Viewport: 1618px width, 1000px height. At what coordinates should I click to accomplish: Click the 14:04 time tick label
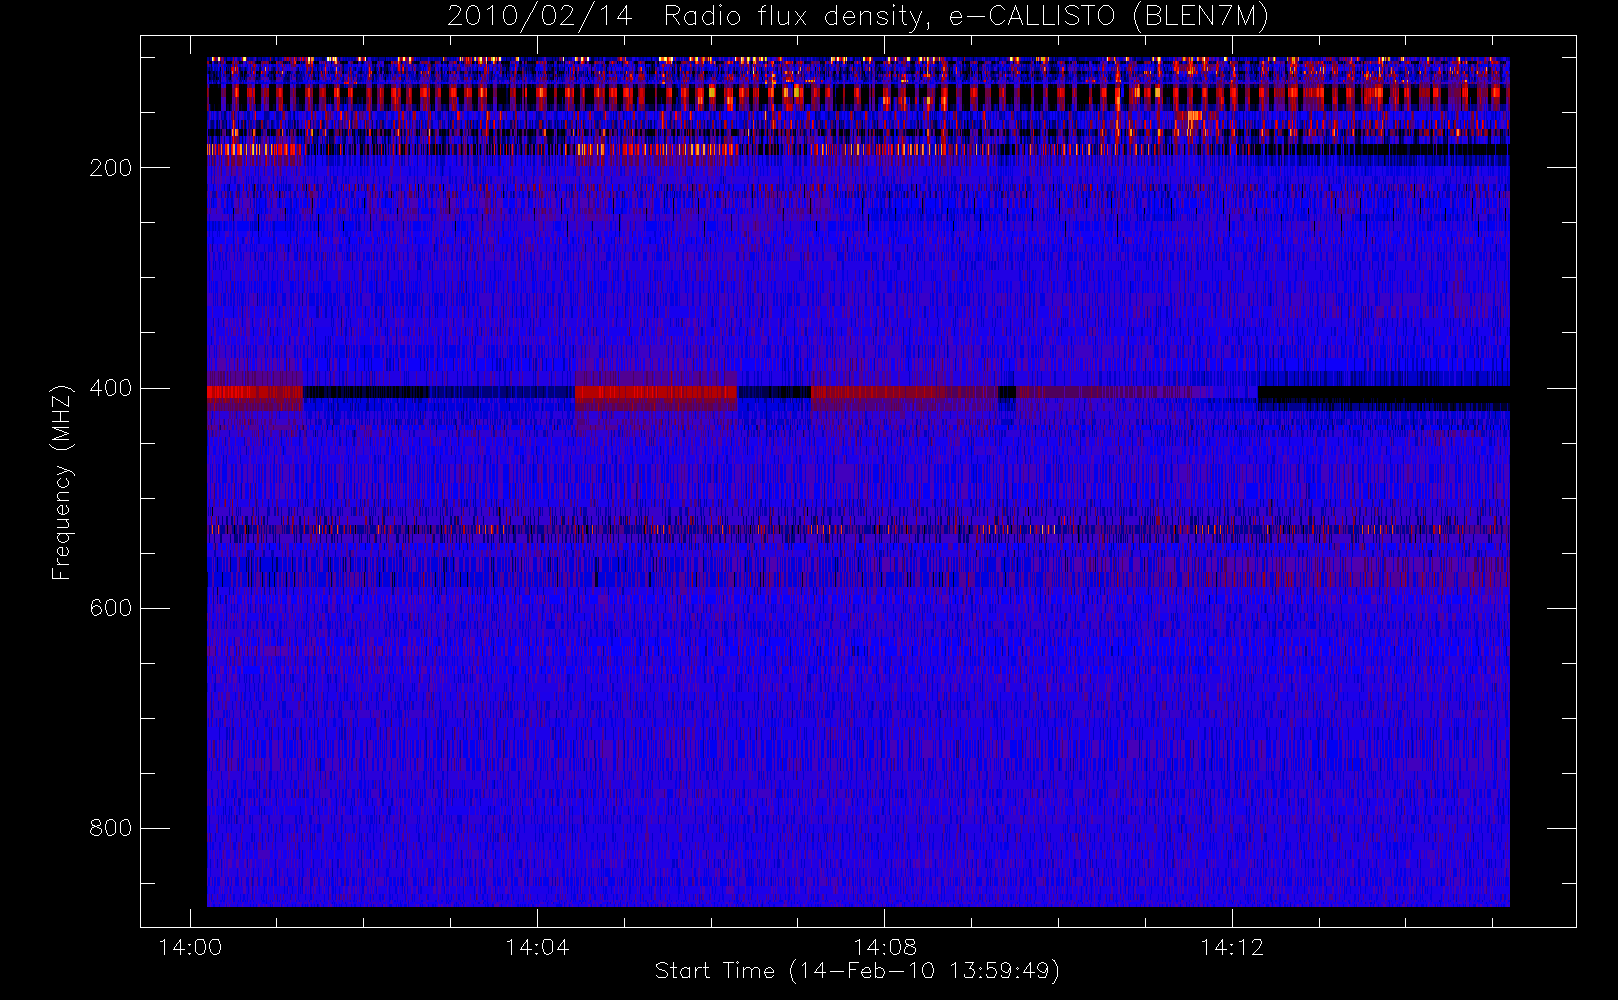point(537,946)
